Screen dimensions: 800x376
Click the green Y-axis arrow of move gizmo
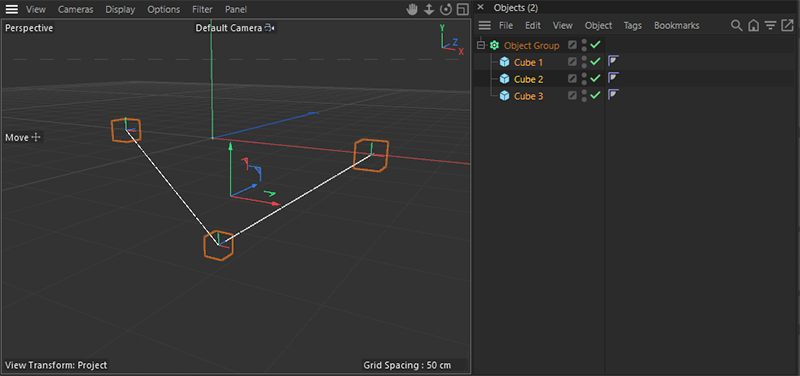[231, 147]
